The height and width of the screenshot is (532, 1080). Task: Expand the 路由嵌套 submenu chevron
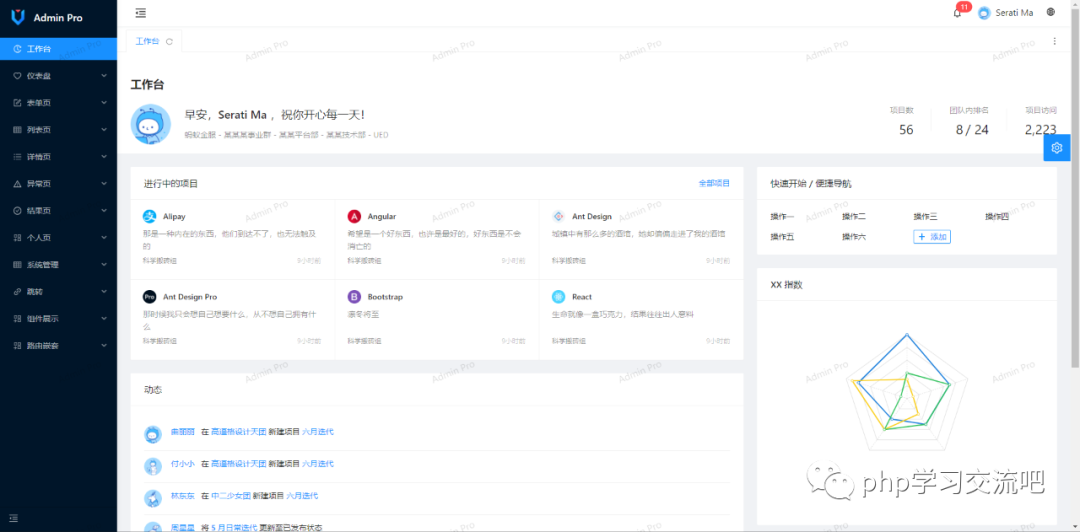pyautogui.click(x=104, y=345)
